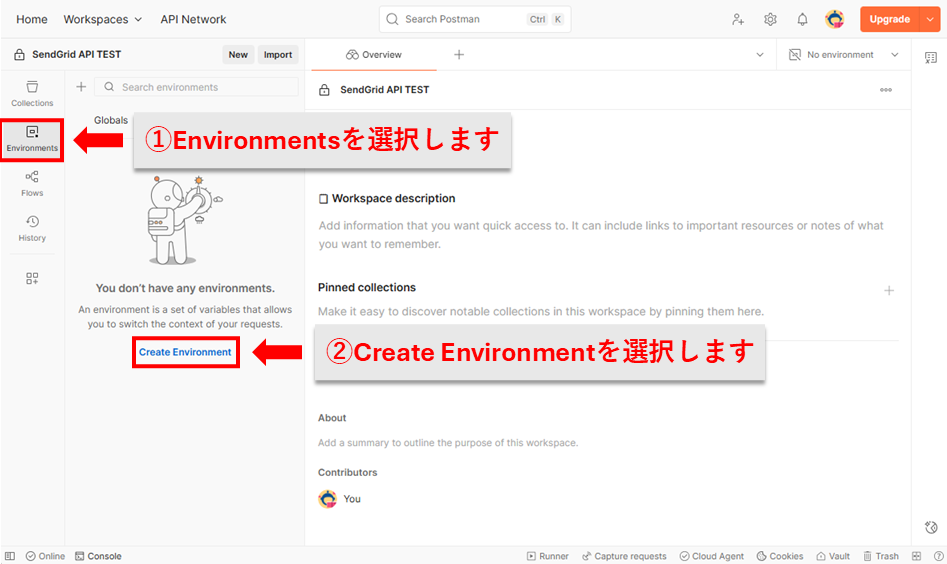Open the Collections sidebar panel
The height and width of the screenshot is (564, 947).
(x=32, y=94)
